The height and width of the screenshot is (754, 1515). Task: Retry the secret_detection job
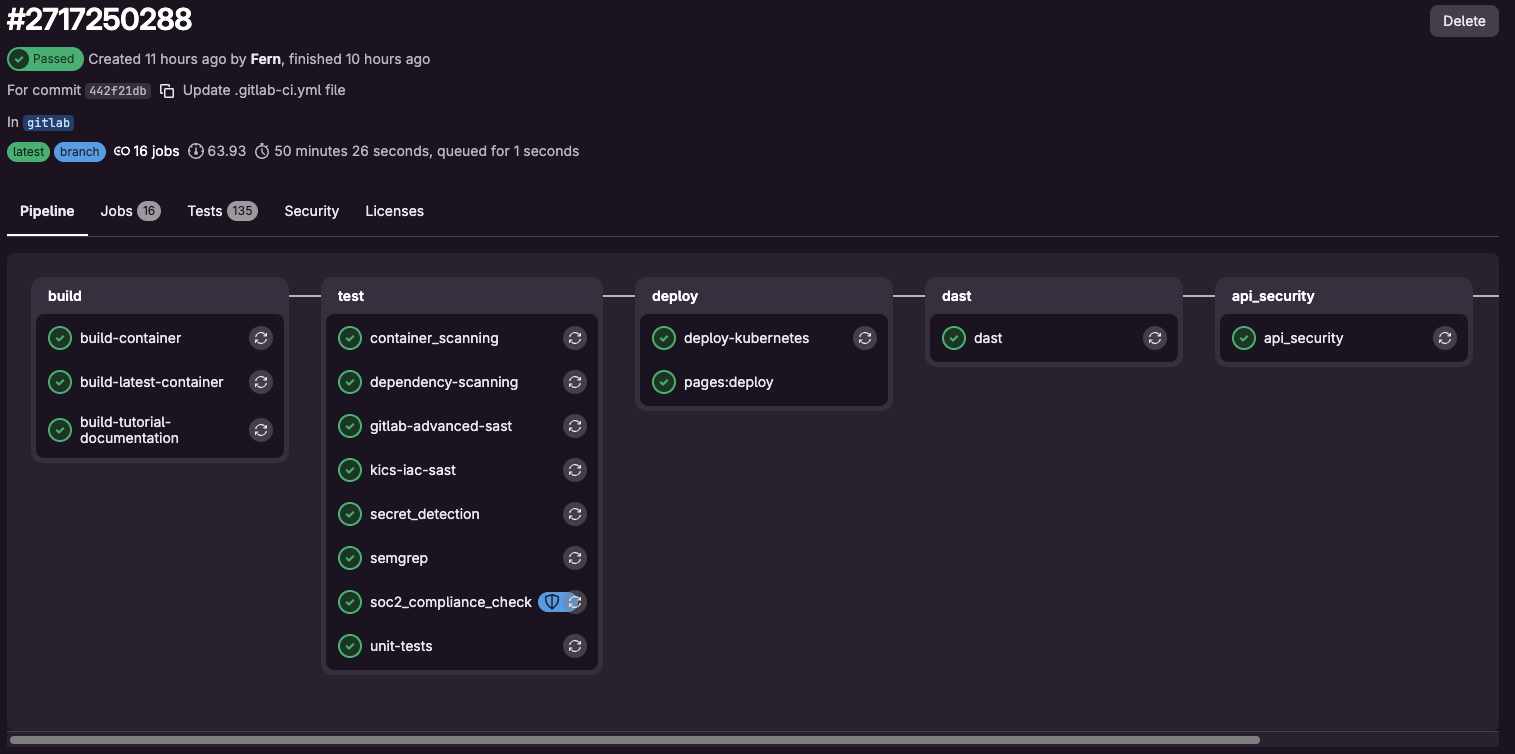tap(575, 514)
